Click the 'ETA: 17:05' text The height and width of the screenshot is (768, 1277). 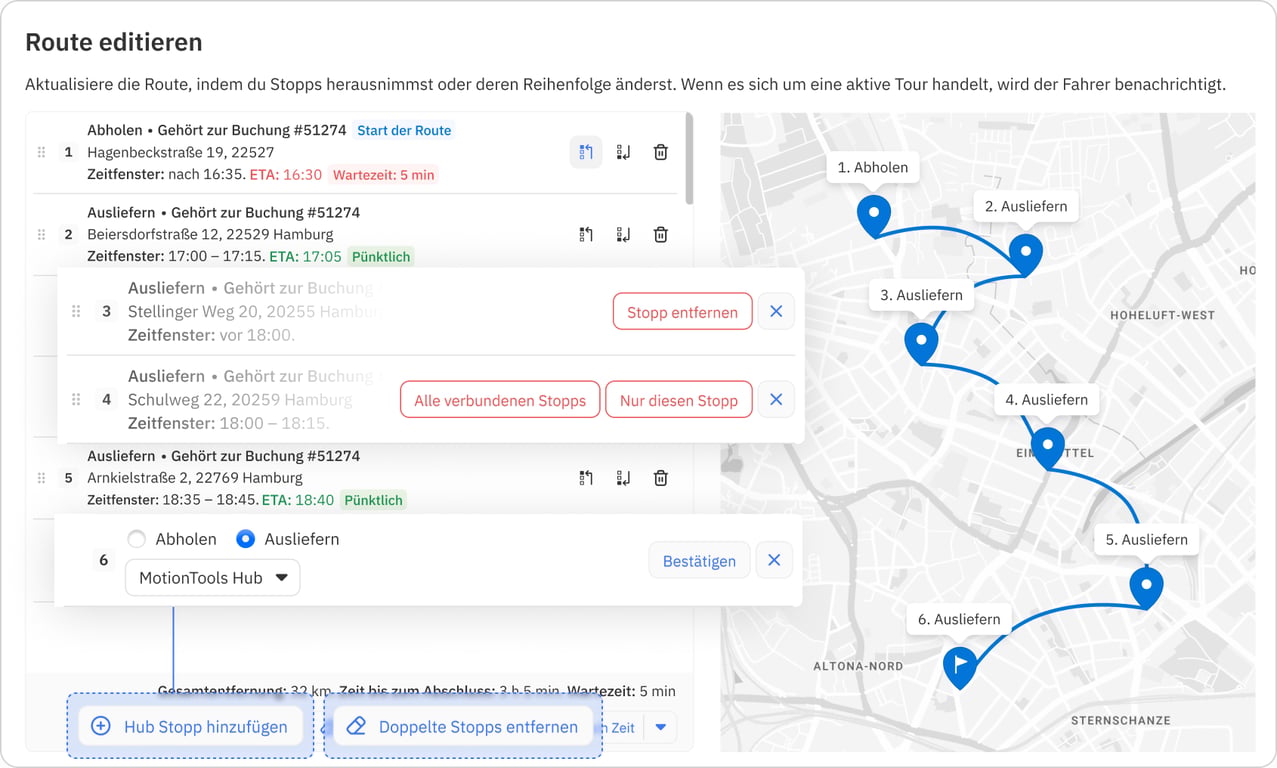pos(305,256)
